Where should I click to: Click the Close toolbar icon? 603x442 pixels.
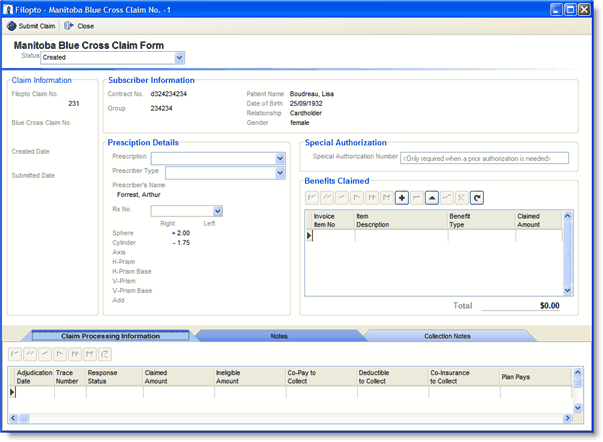coord(79,26)
